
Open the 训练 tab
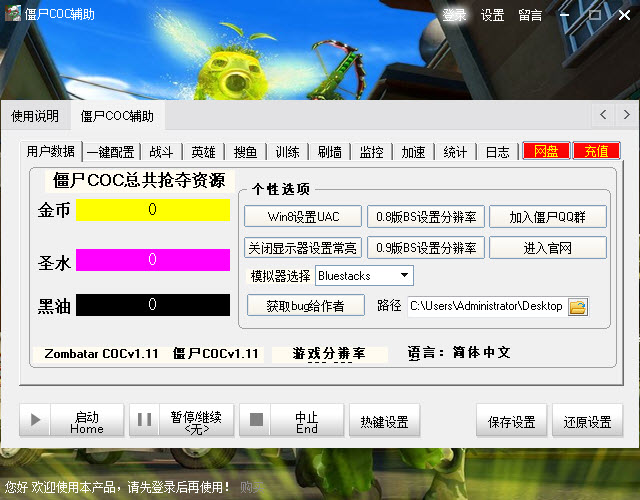[x=287, y=152]
